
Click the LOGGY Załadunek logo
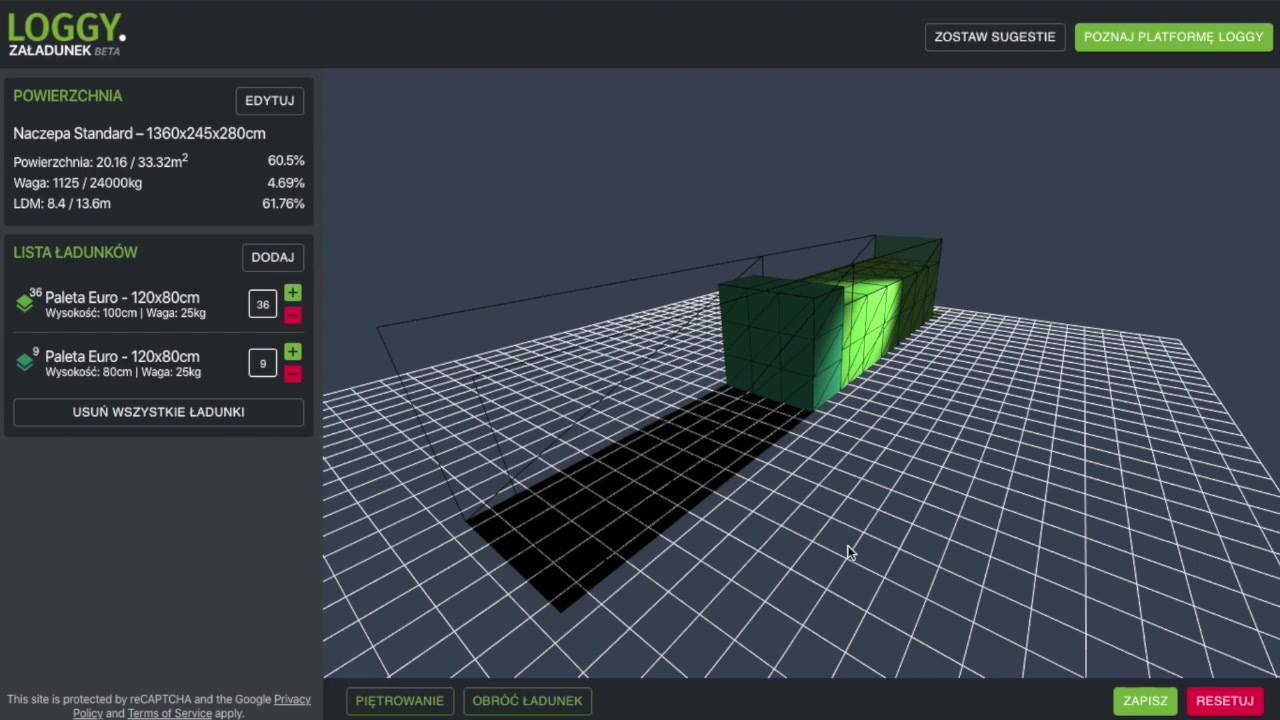(67, 35)
